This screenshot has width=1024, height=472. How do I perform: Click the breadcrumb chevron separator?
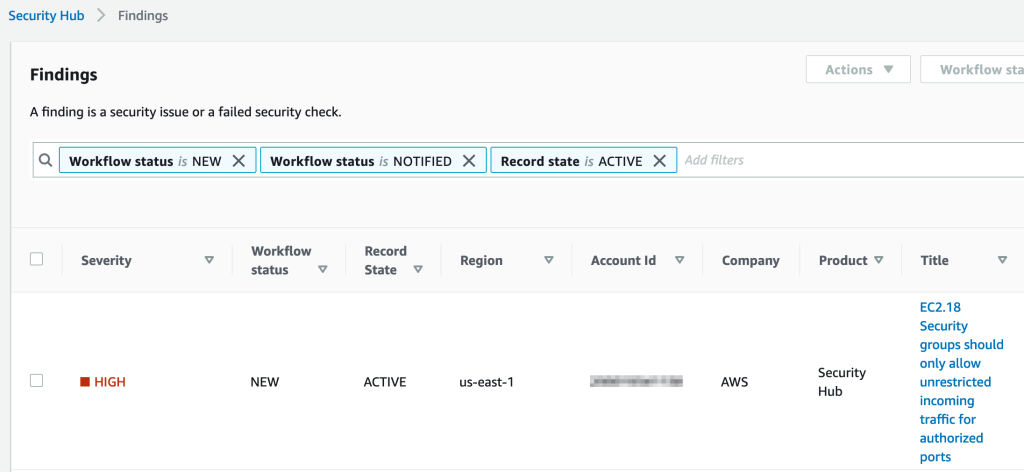coord(101,16)
